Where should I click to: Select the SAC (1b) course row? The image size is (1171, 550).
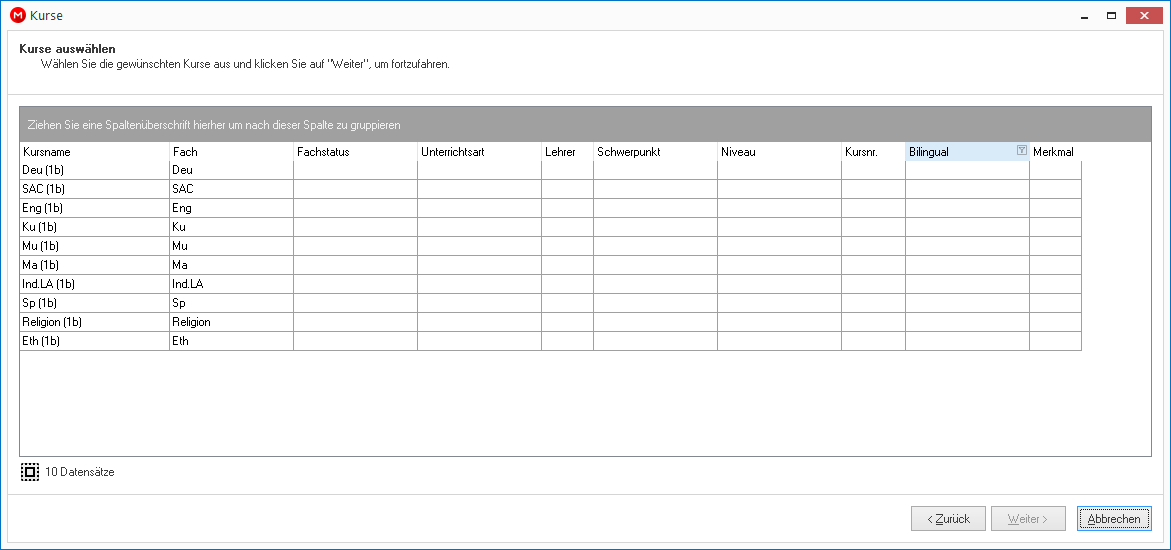(x=550, y=189)
